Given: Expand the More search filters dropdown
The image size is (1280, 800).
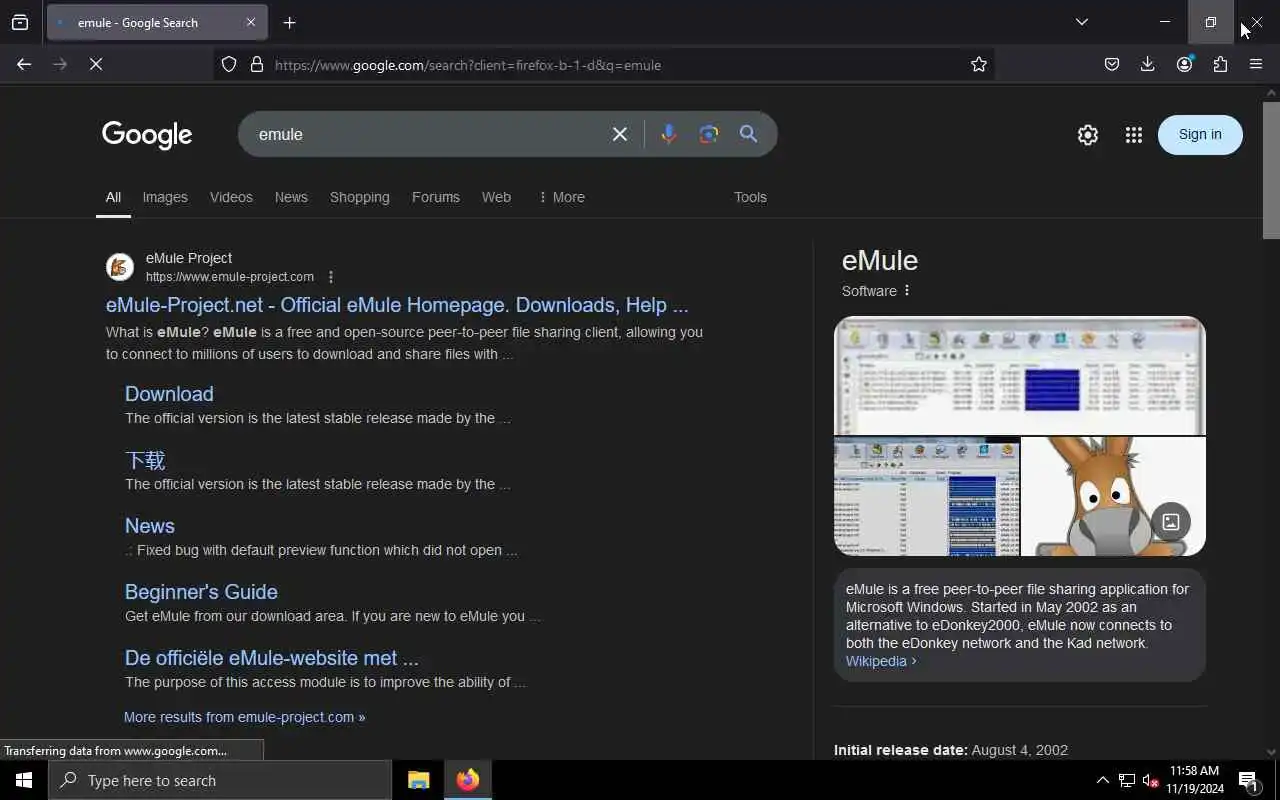Looking at the screenshot, I should point(561,197).
